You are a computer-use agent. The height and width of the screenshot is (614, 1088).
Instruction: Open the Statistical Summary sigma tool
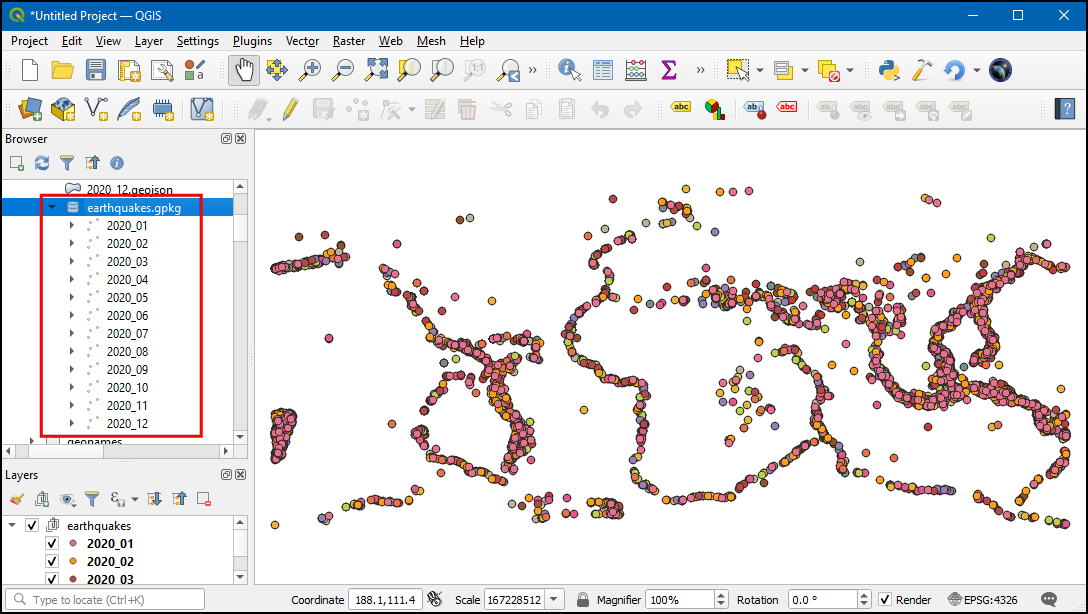[x=669, y=70]
